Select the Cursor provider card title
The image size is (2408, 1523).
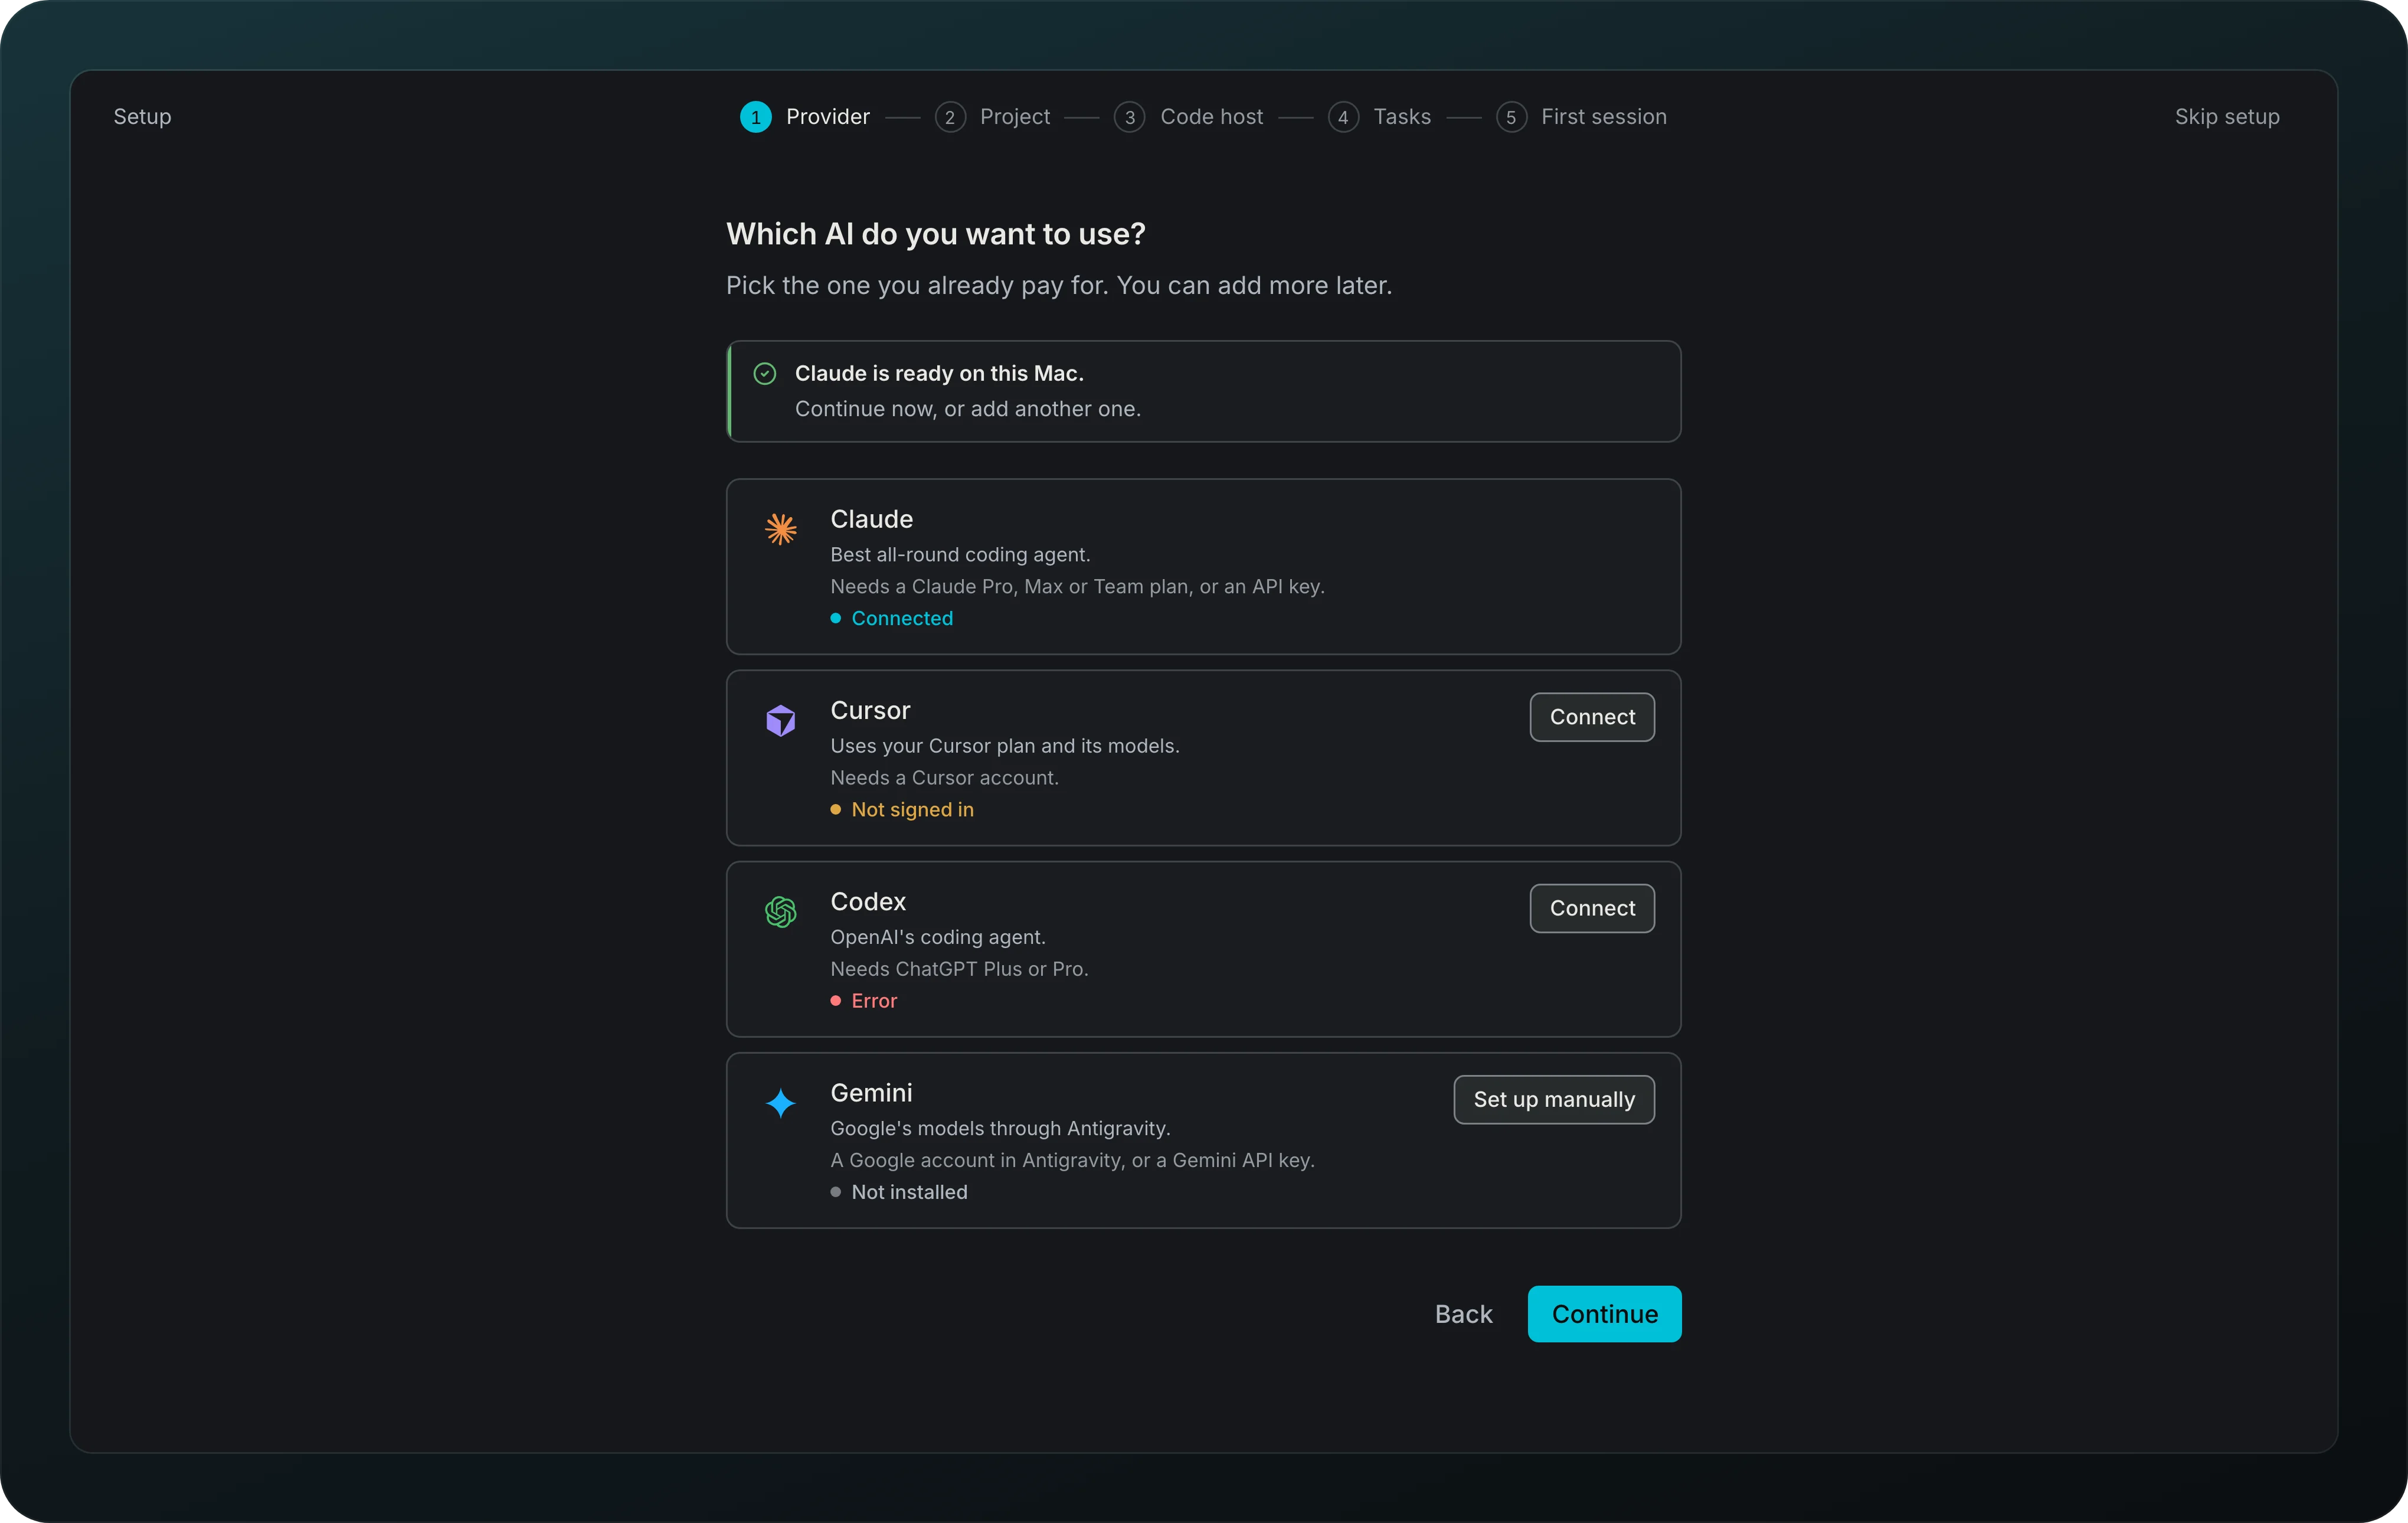870,710
